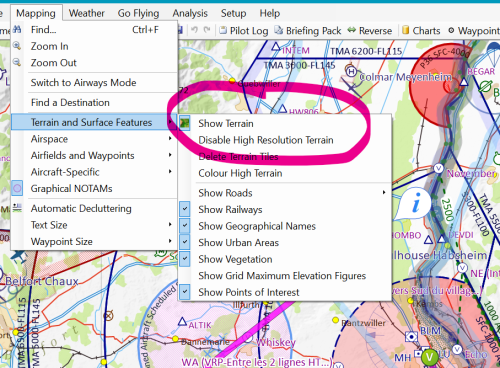Image resolution: width=500 pixels, height=368 pixels.
Task: Click the yellow Guebwiller town dot
Action: click(x=232, y=80)
